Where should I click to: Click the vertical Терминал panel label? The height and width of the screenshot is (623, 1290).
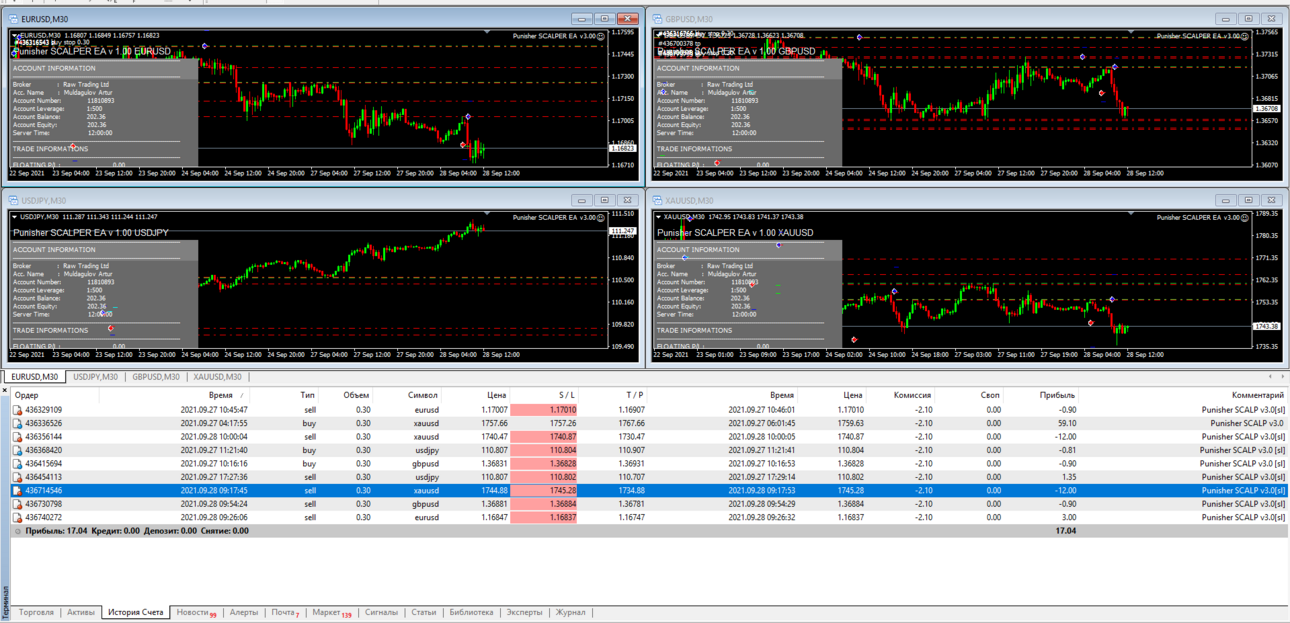(x=5, y=600)
